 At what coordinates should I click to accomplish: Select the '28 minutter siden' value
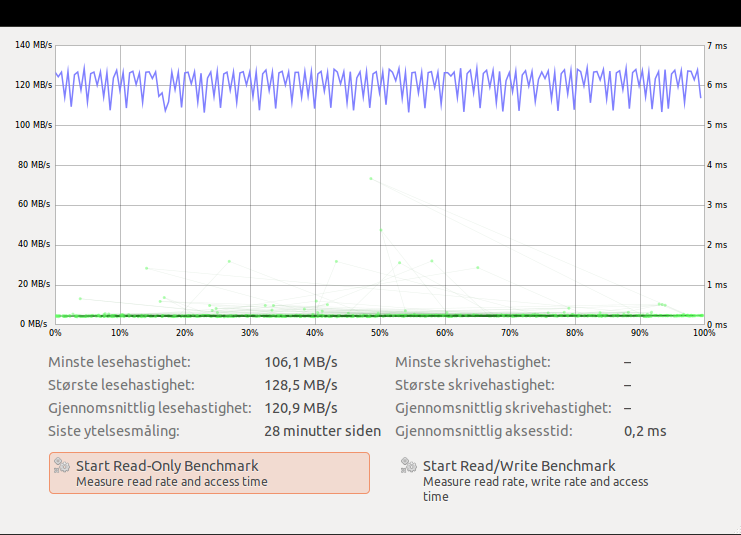click(x=322, y=431)
